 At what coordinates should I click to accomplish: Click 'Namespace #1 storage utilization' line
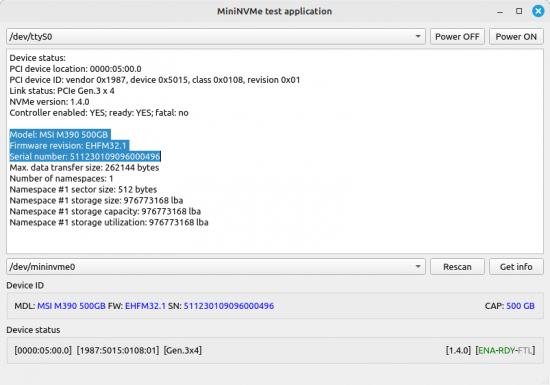(x=109, y=222)
